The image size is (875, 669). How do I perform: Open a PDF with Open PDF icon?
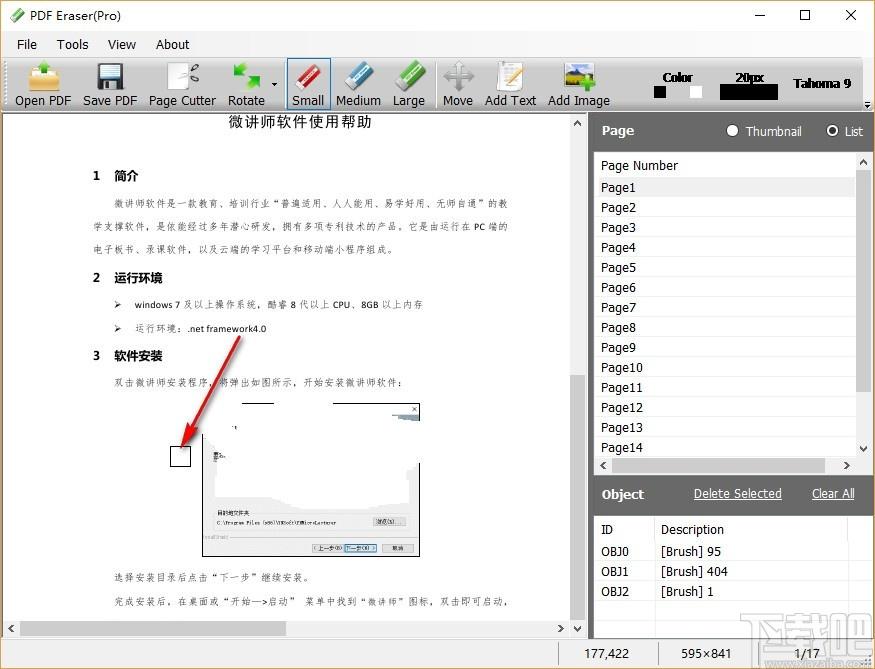[x=43, y=84]
